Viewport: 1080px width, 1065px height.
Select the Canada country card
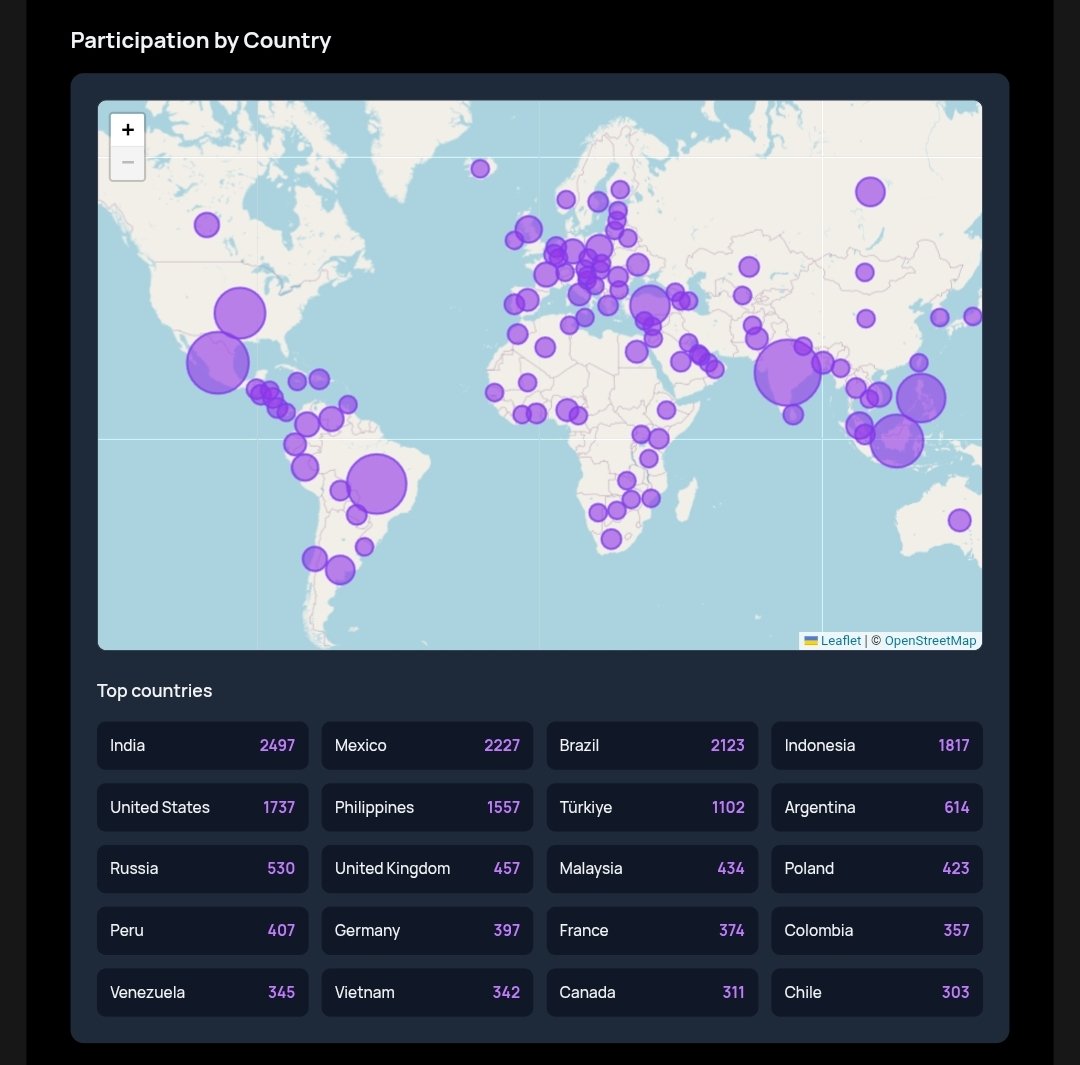pyautogui.click(x=652, y=993)
